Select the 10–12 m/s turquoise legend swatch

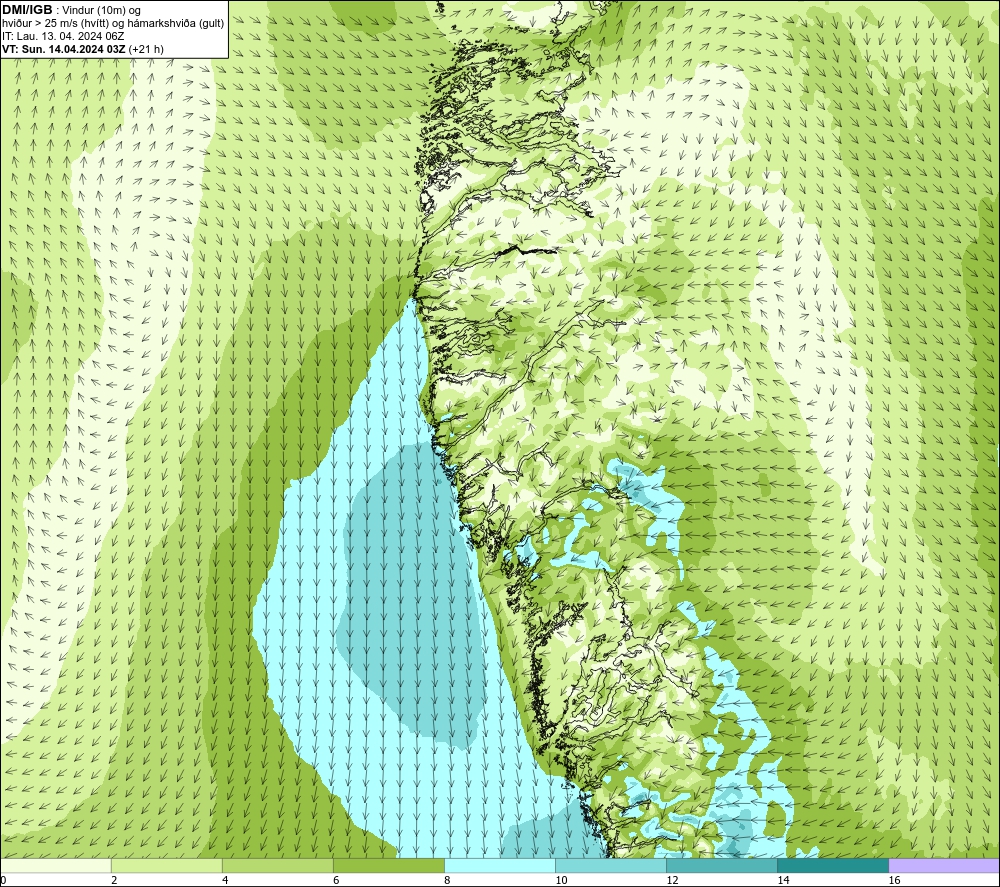[610, 865]
